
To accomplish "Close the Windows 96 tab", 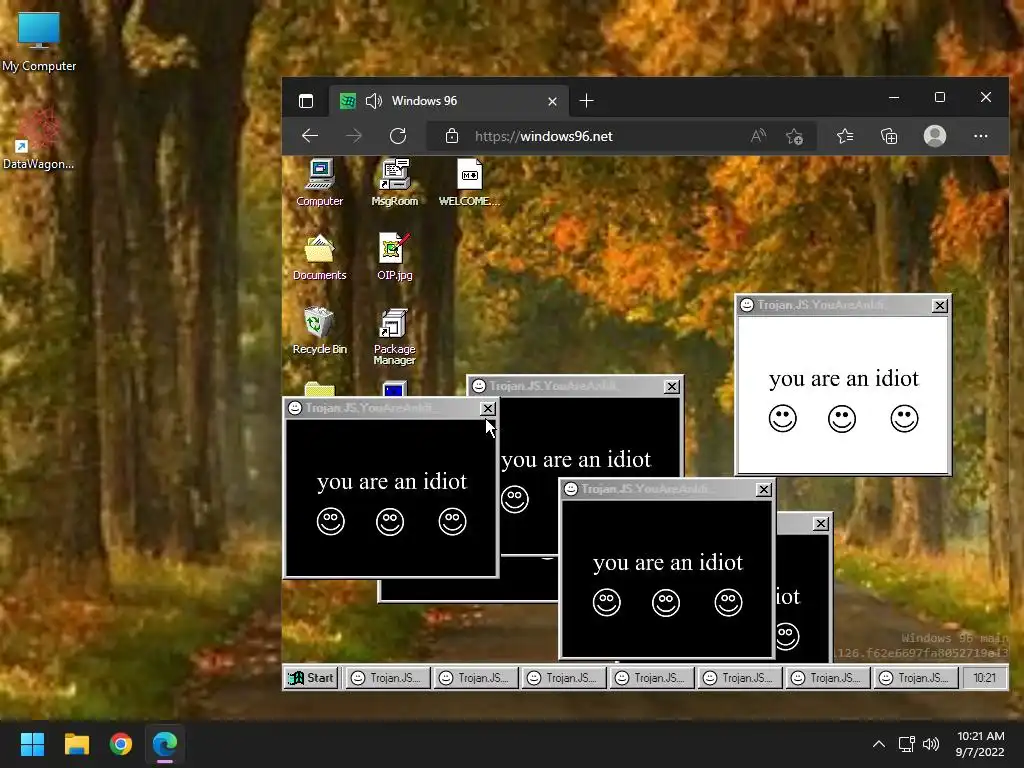I will pos(552,101).
